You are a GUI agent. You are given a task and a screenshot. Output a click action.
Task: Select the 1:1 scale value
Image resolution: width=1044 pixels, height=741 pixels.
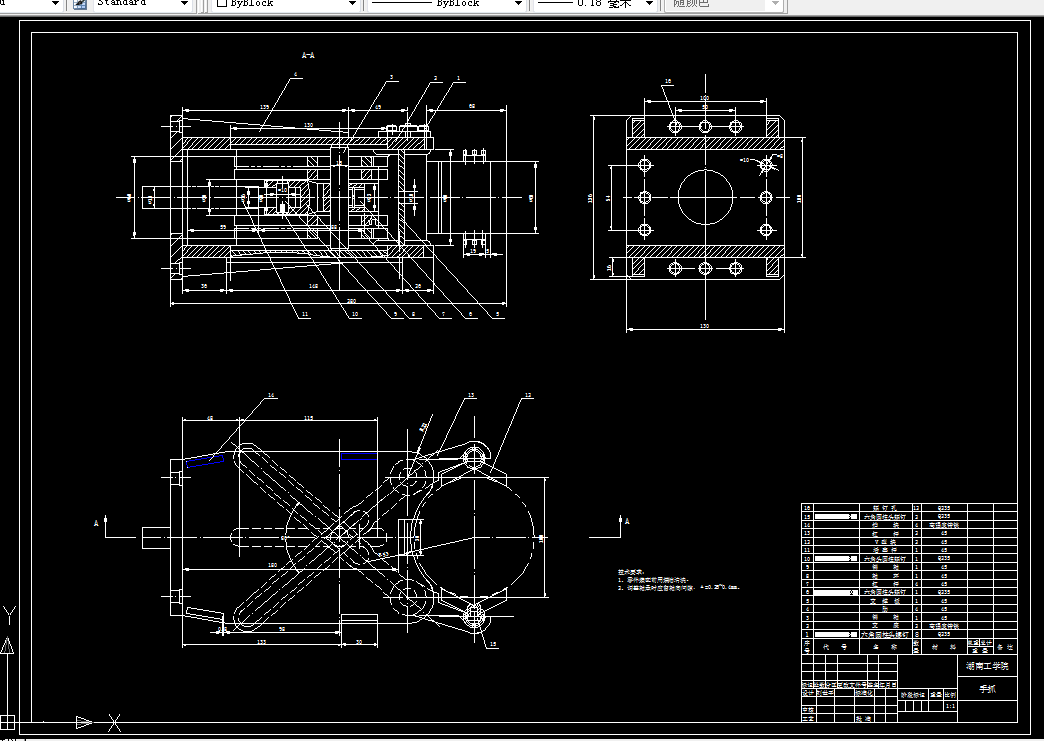click(x=950, y=706)
